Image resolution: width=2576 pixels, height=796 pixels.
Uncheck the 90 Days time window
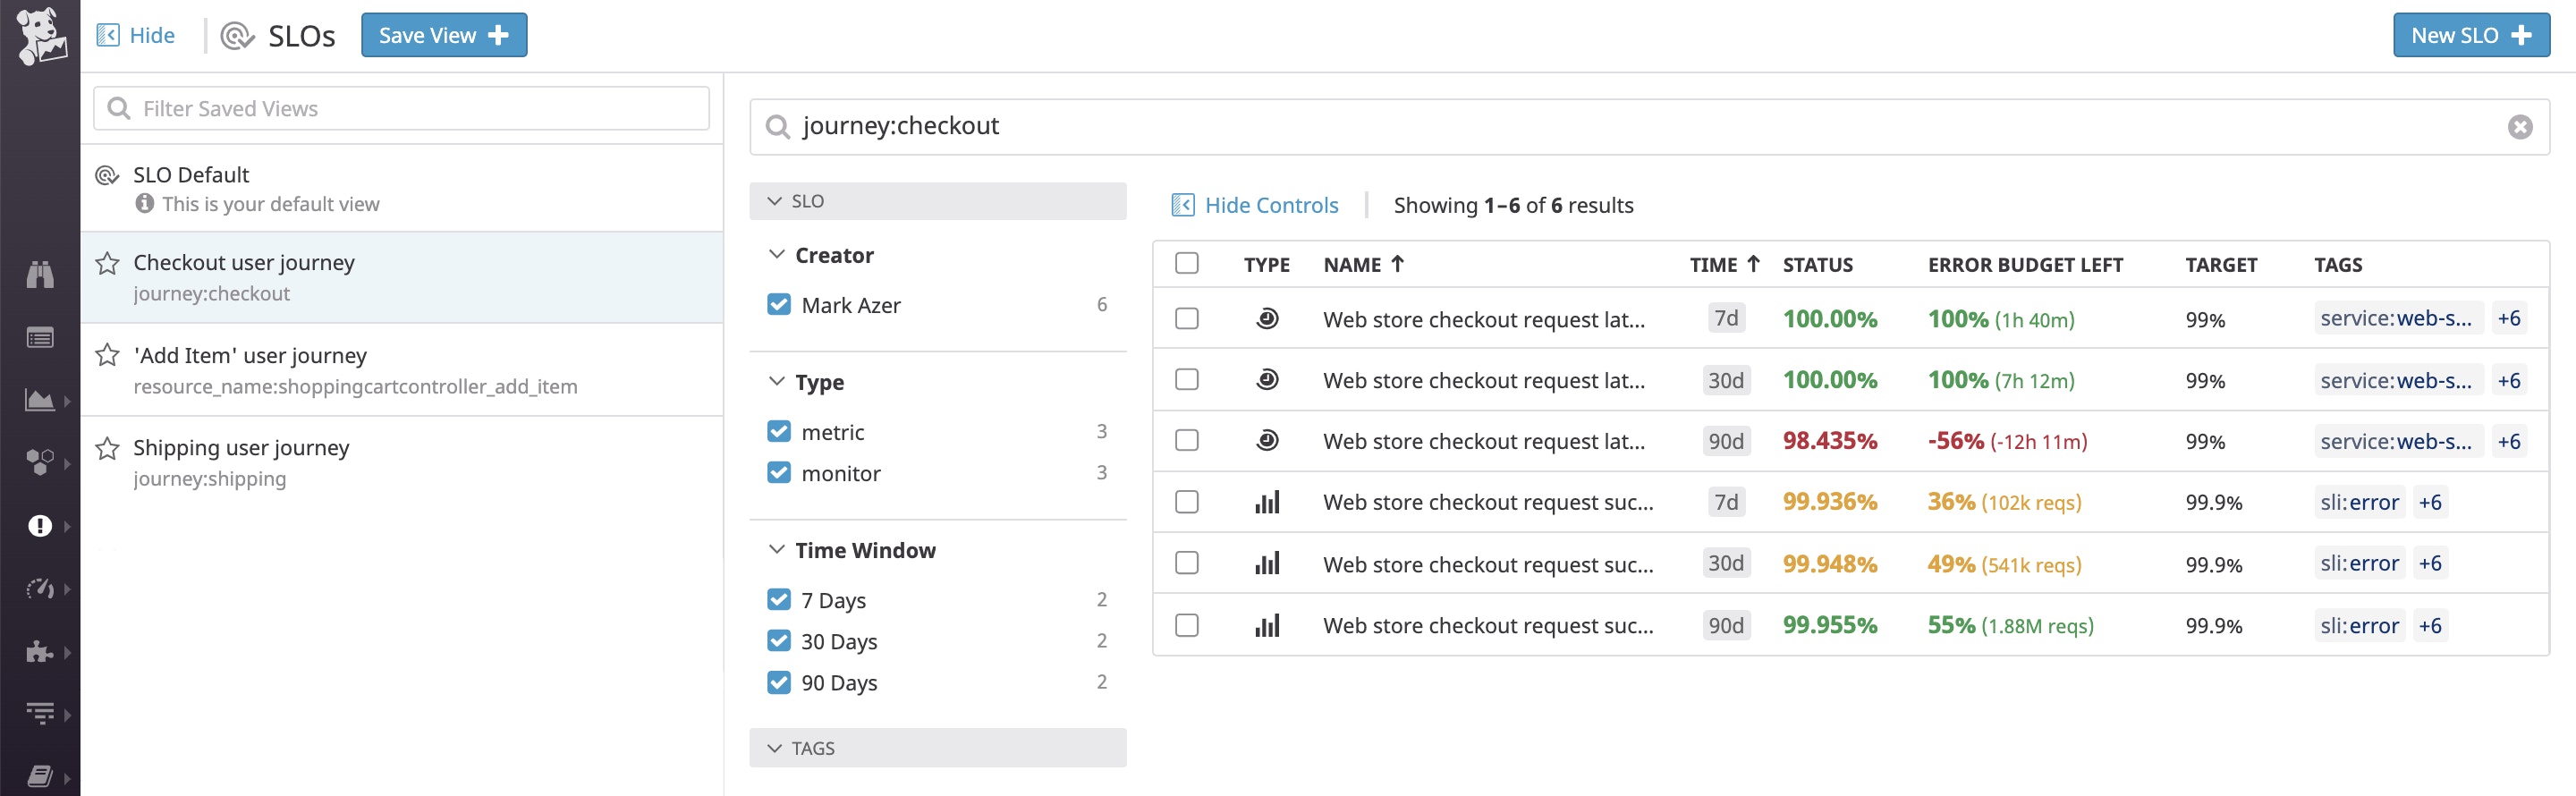pyautogui.click(x=779, y=682)
